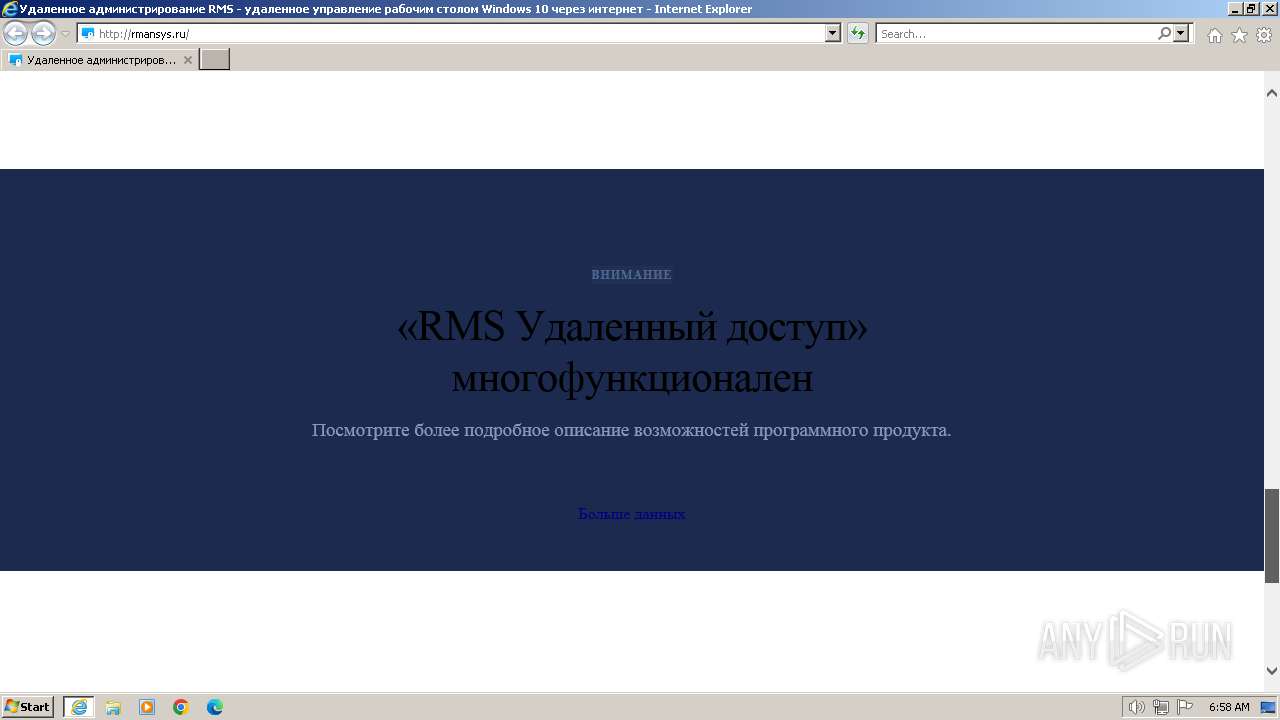Select the 'Удаленное администриров...' tab
Image resolution: width=1280 pixels, height=720 pixels.
pyautogui.click(x=100, y=60)
